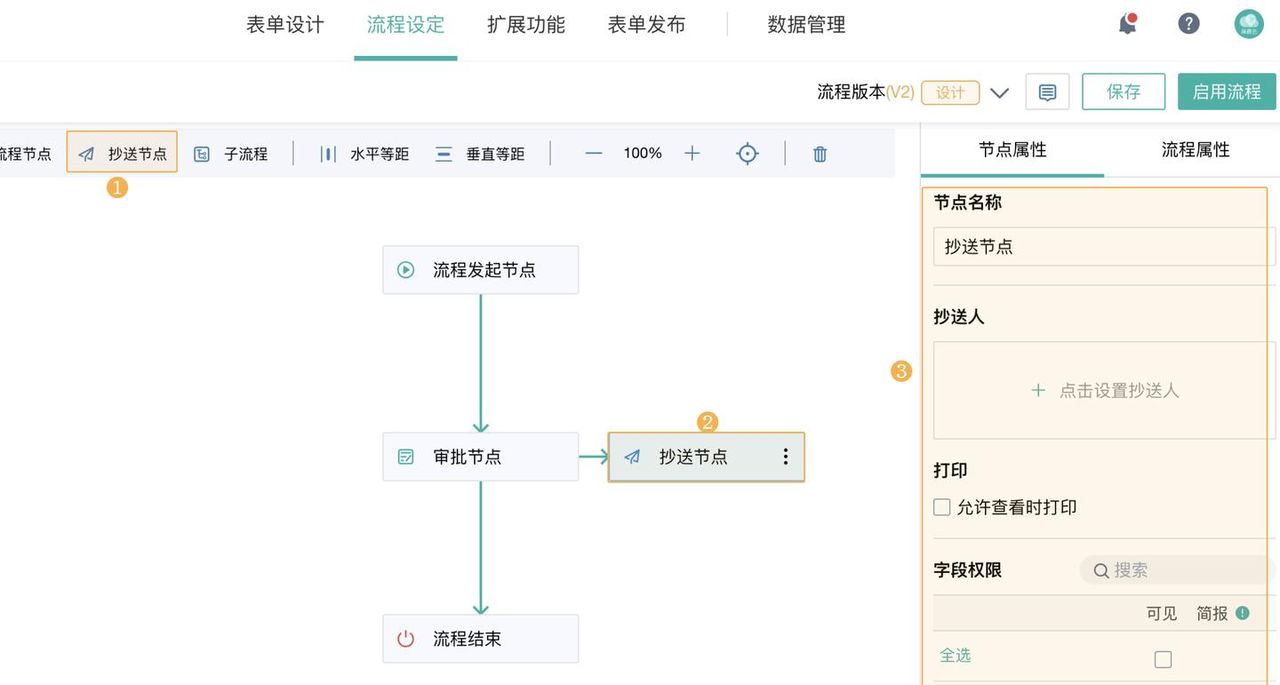Viewport: 1280px width, 685px height.
Task: Switch to 流程设定 tab
Action: (405, 25)
